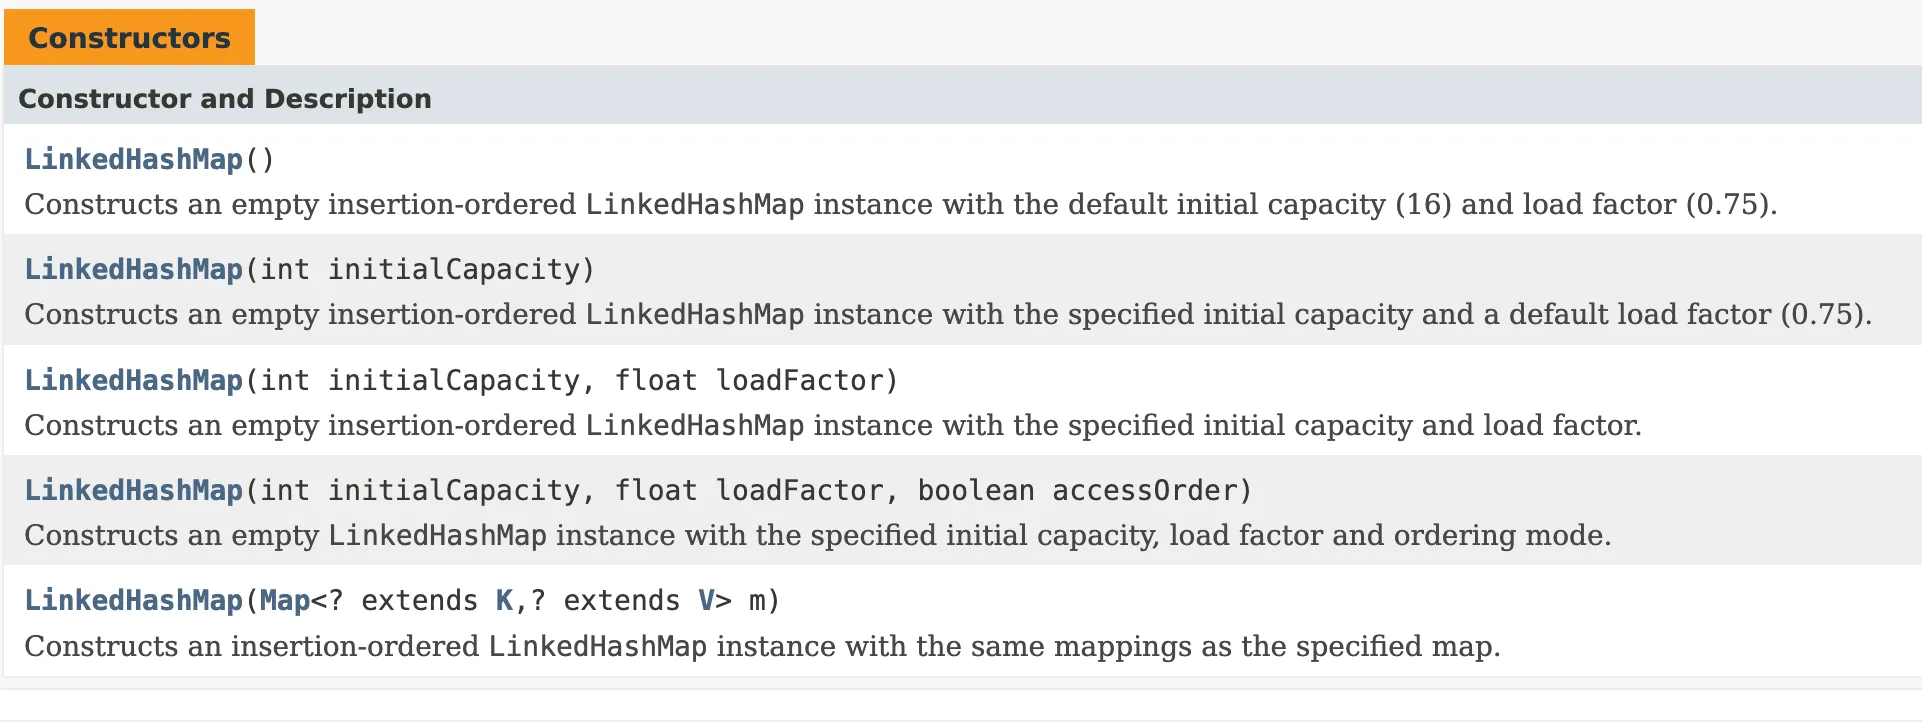Viewport: 1922px width, 722px height.
Task: Click description mentioning default initial capacity (16)
Action: coord(900,204)
